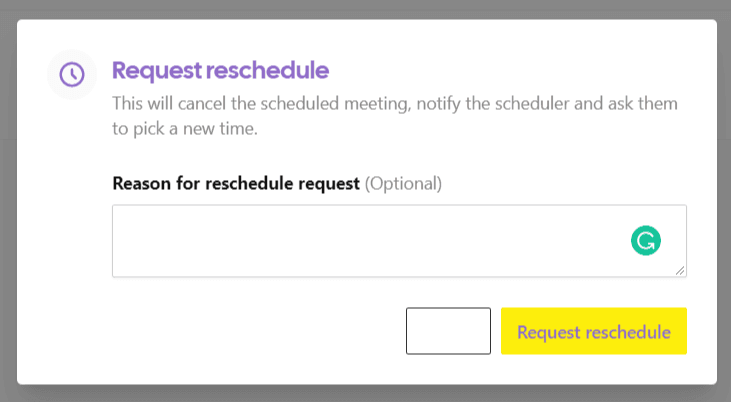The image size is (731, 402).
Task: Click the gray overlay above the dialog box
Action: 365,9
